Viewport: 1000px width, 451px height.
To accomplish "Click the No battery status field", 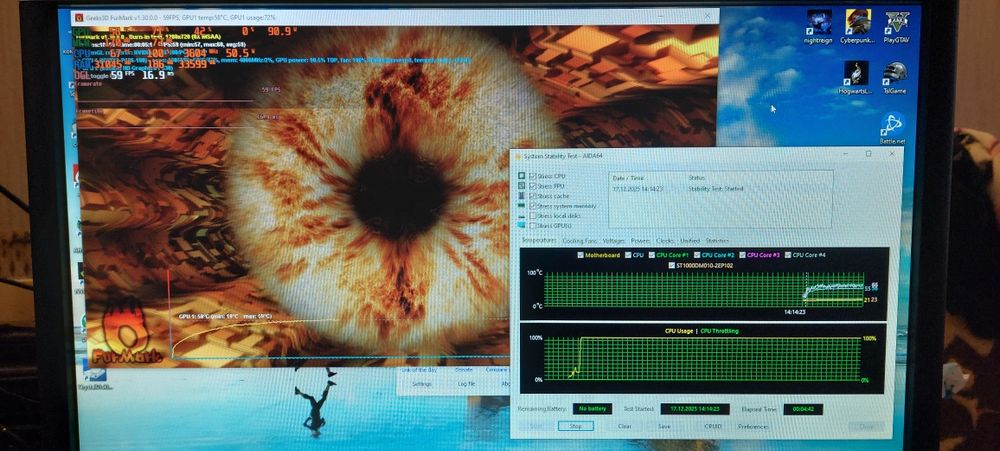I will tap(592, 409).
